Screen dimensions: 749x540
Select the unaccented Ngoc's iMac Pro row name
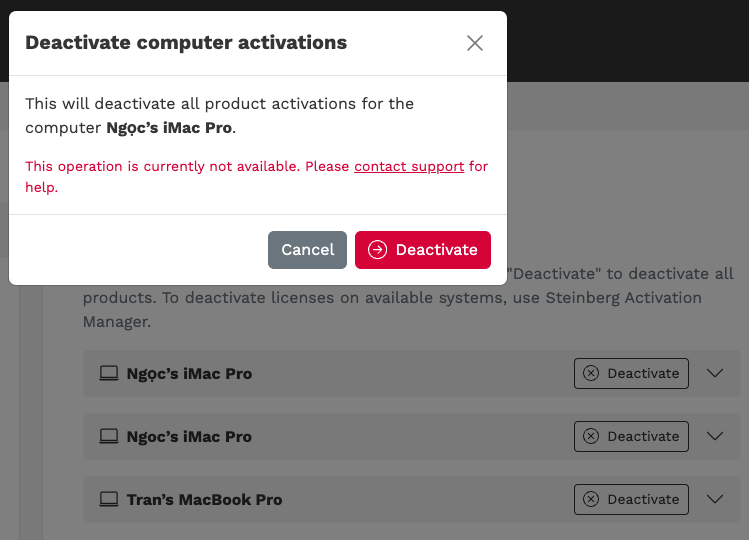tap(189, 437)
